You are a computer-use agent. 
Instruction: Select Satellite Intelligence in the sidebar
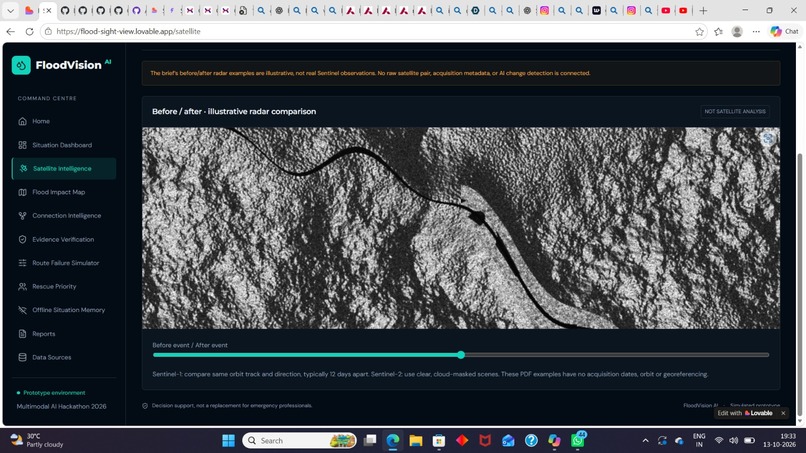(64, 169)
